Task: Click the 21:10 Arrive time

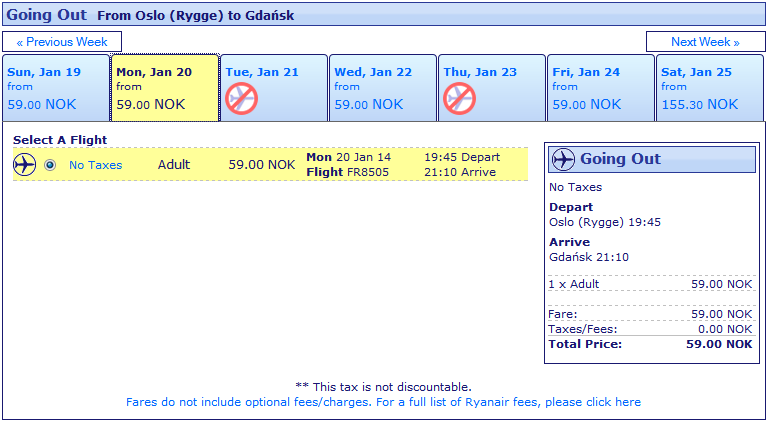Action: [x=460, y=172]
